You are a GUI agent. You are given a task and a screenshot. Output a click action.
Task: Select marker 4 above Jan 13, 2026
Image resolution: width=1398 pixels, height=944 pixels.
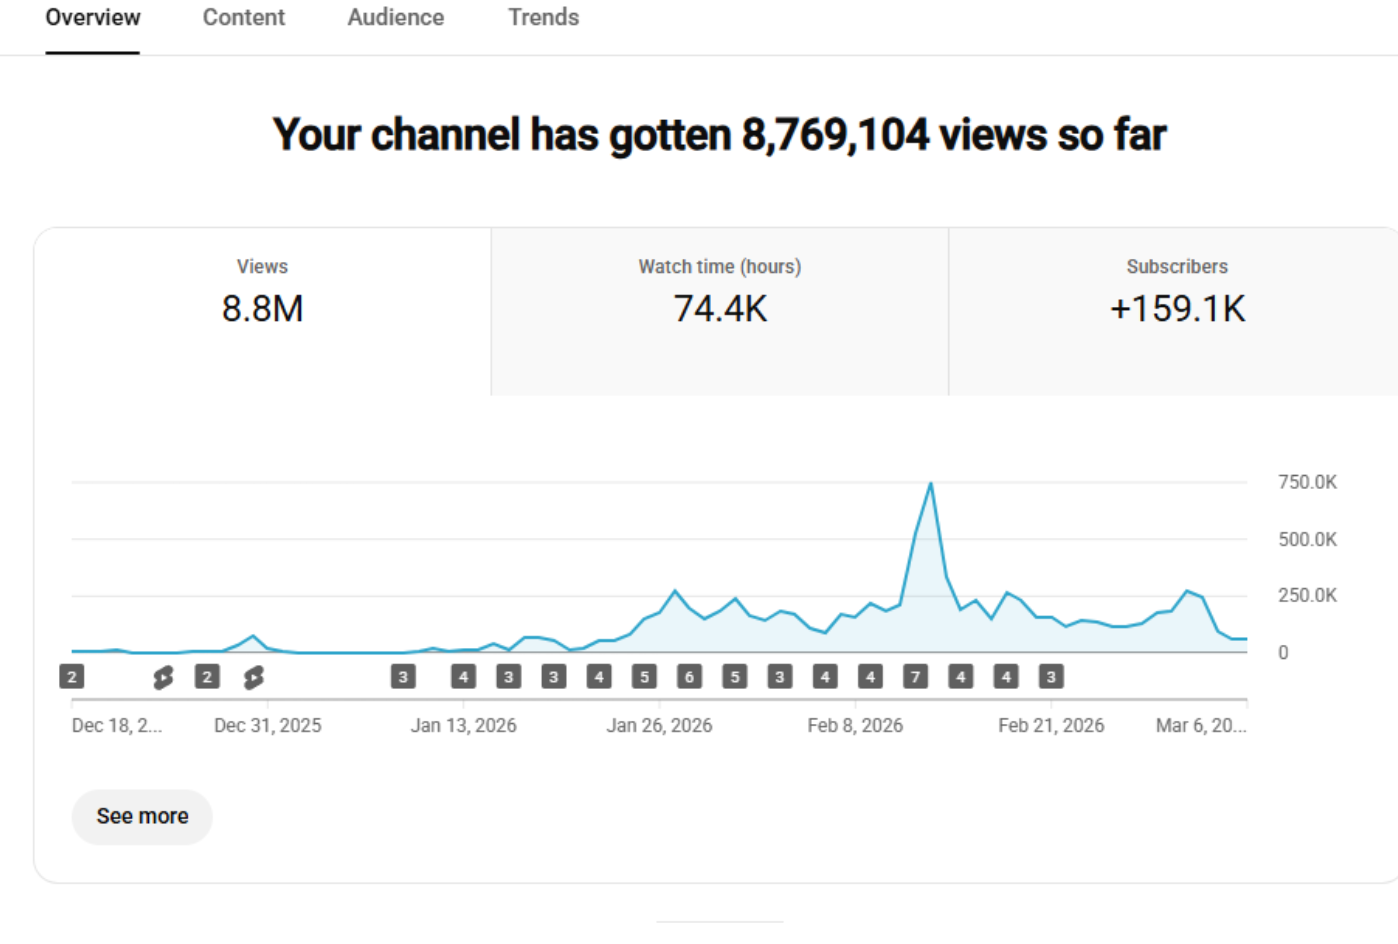coord(463,677)
